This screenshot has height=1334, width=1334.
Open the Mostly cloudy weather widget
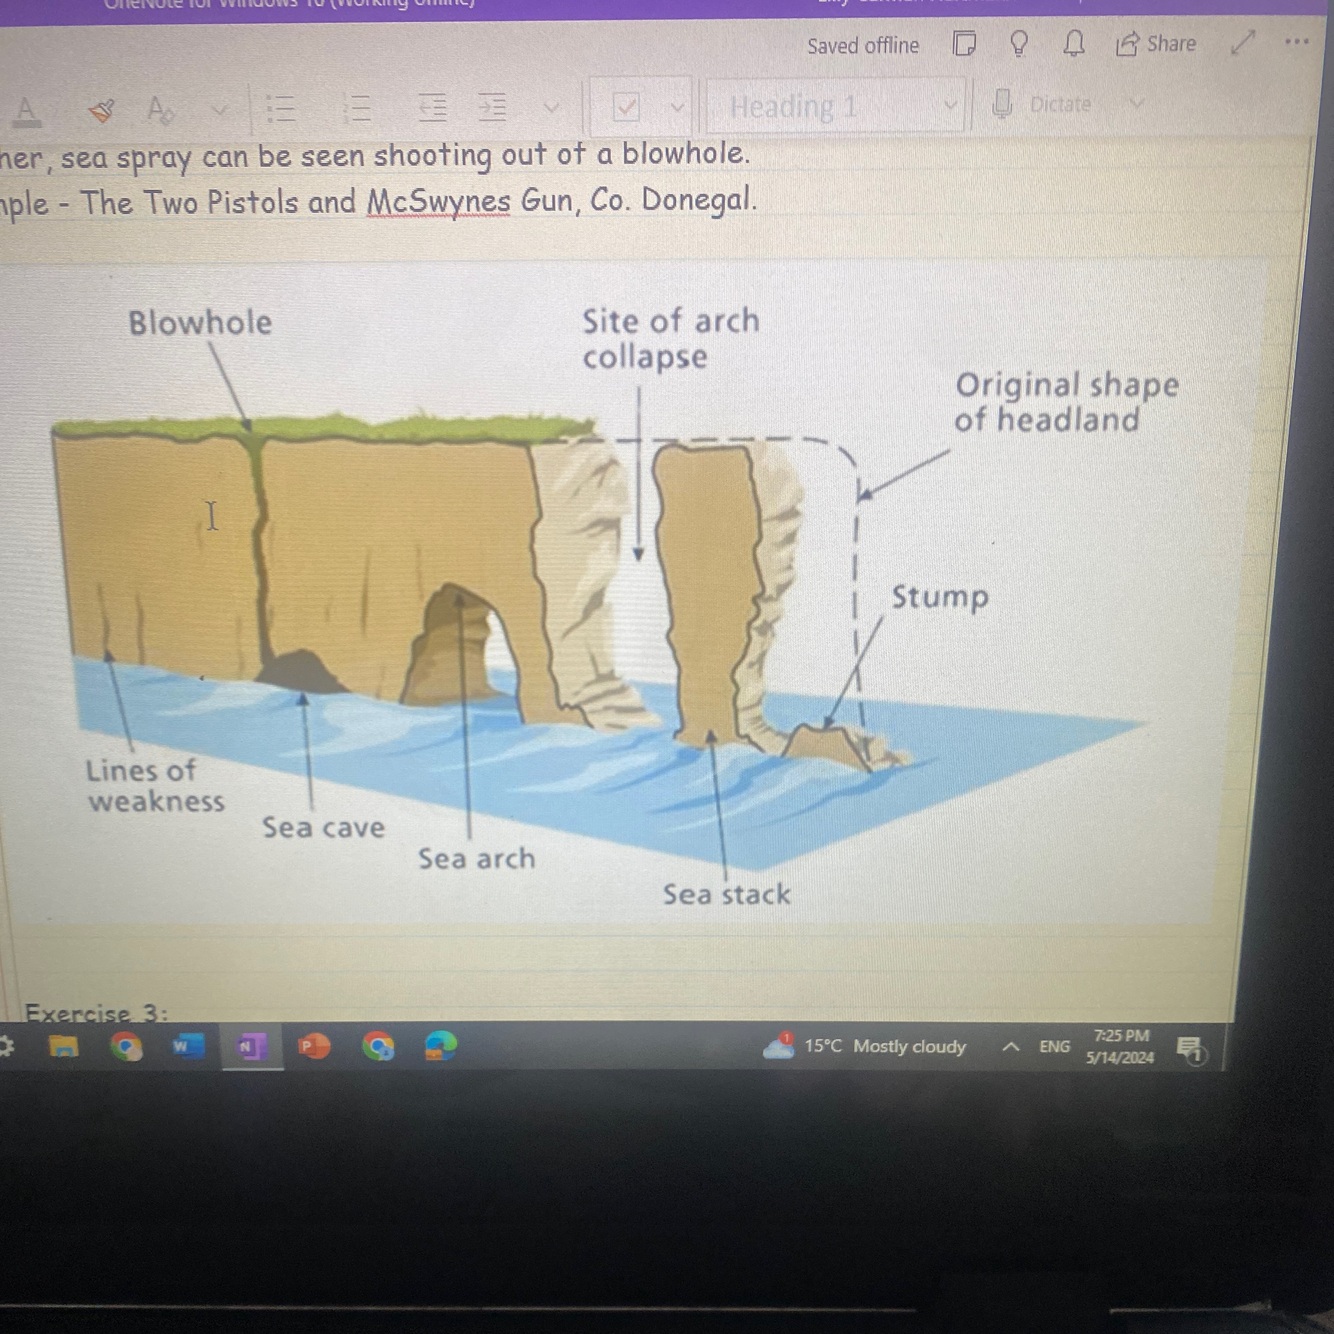865,1046
